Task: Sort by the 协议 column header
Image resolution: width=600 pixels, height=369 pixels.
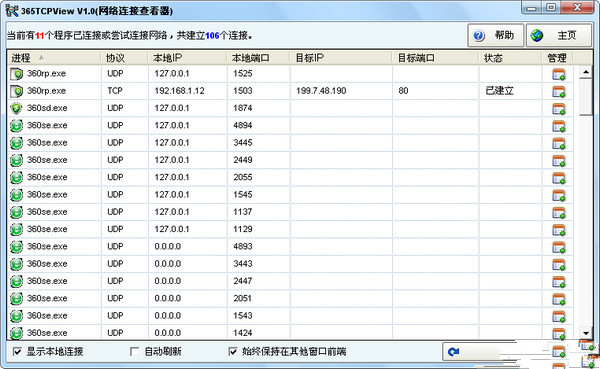Action: pos(124,58)
